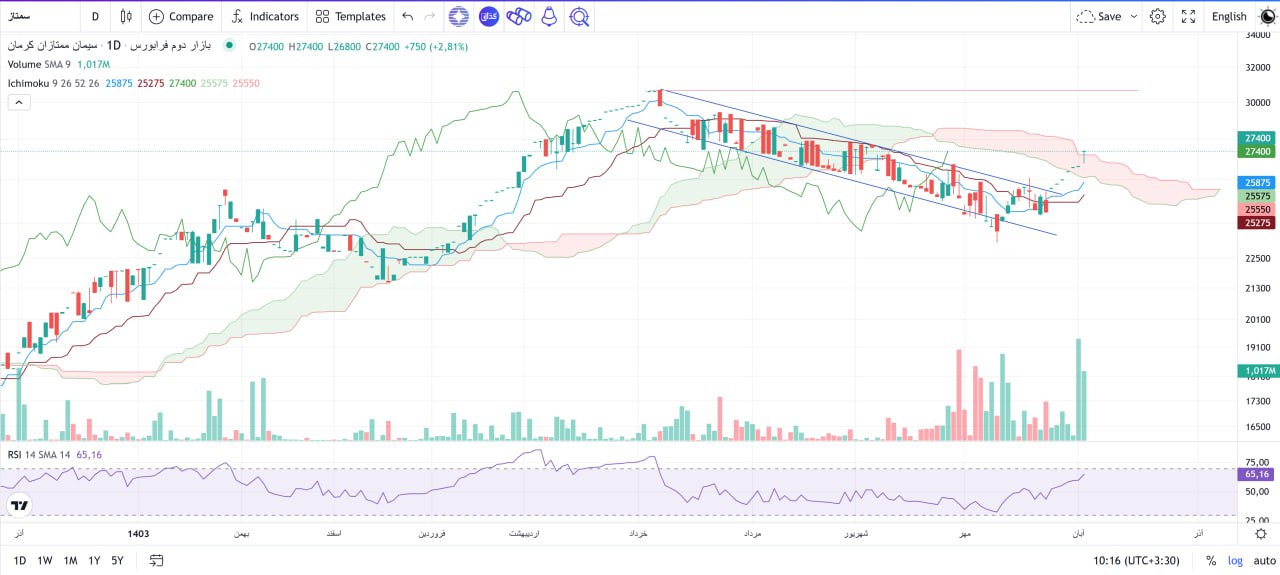The image size is (1280, 575).
Task: Click the bell alert icon
Action: [548, 16]
